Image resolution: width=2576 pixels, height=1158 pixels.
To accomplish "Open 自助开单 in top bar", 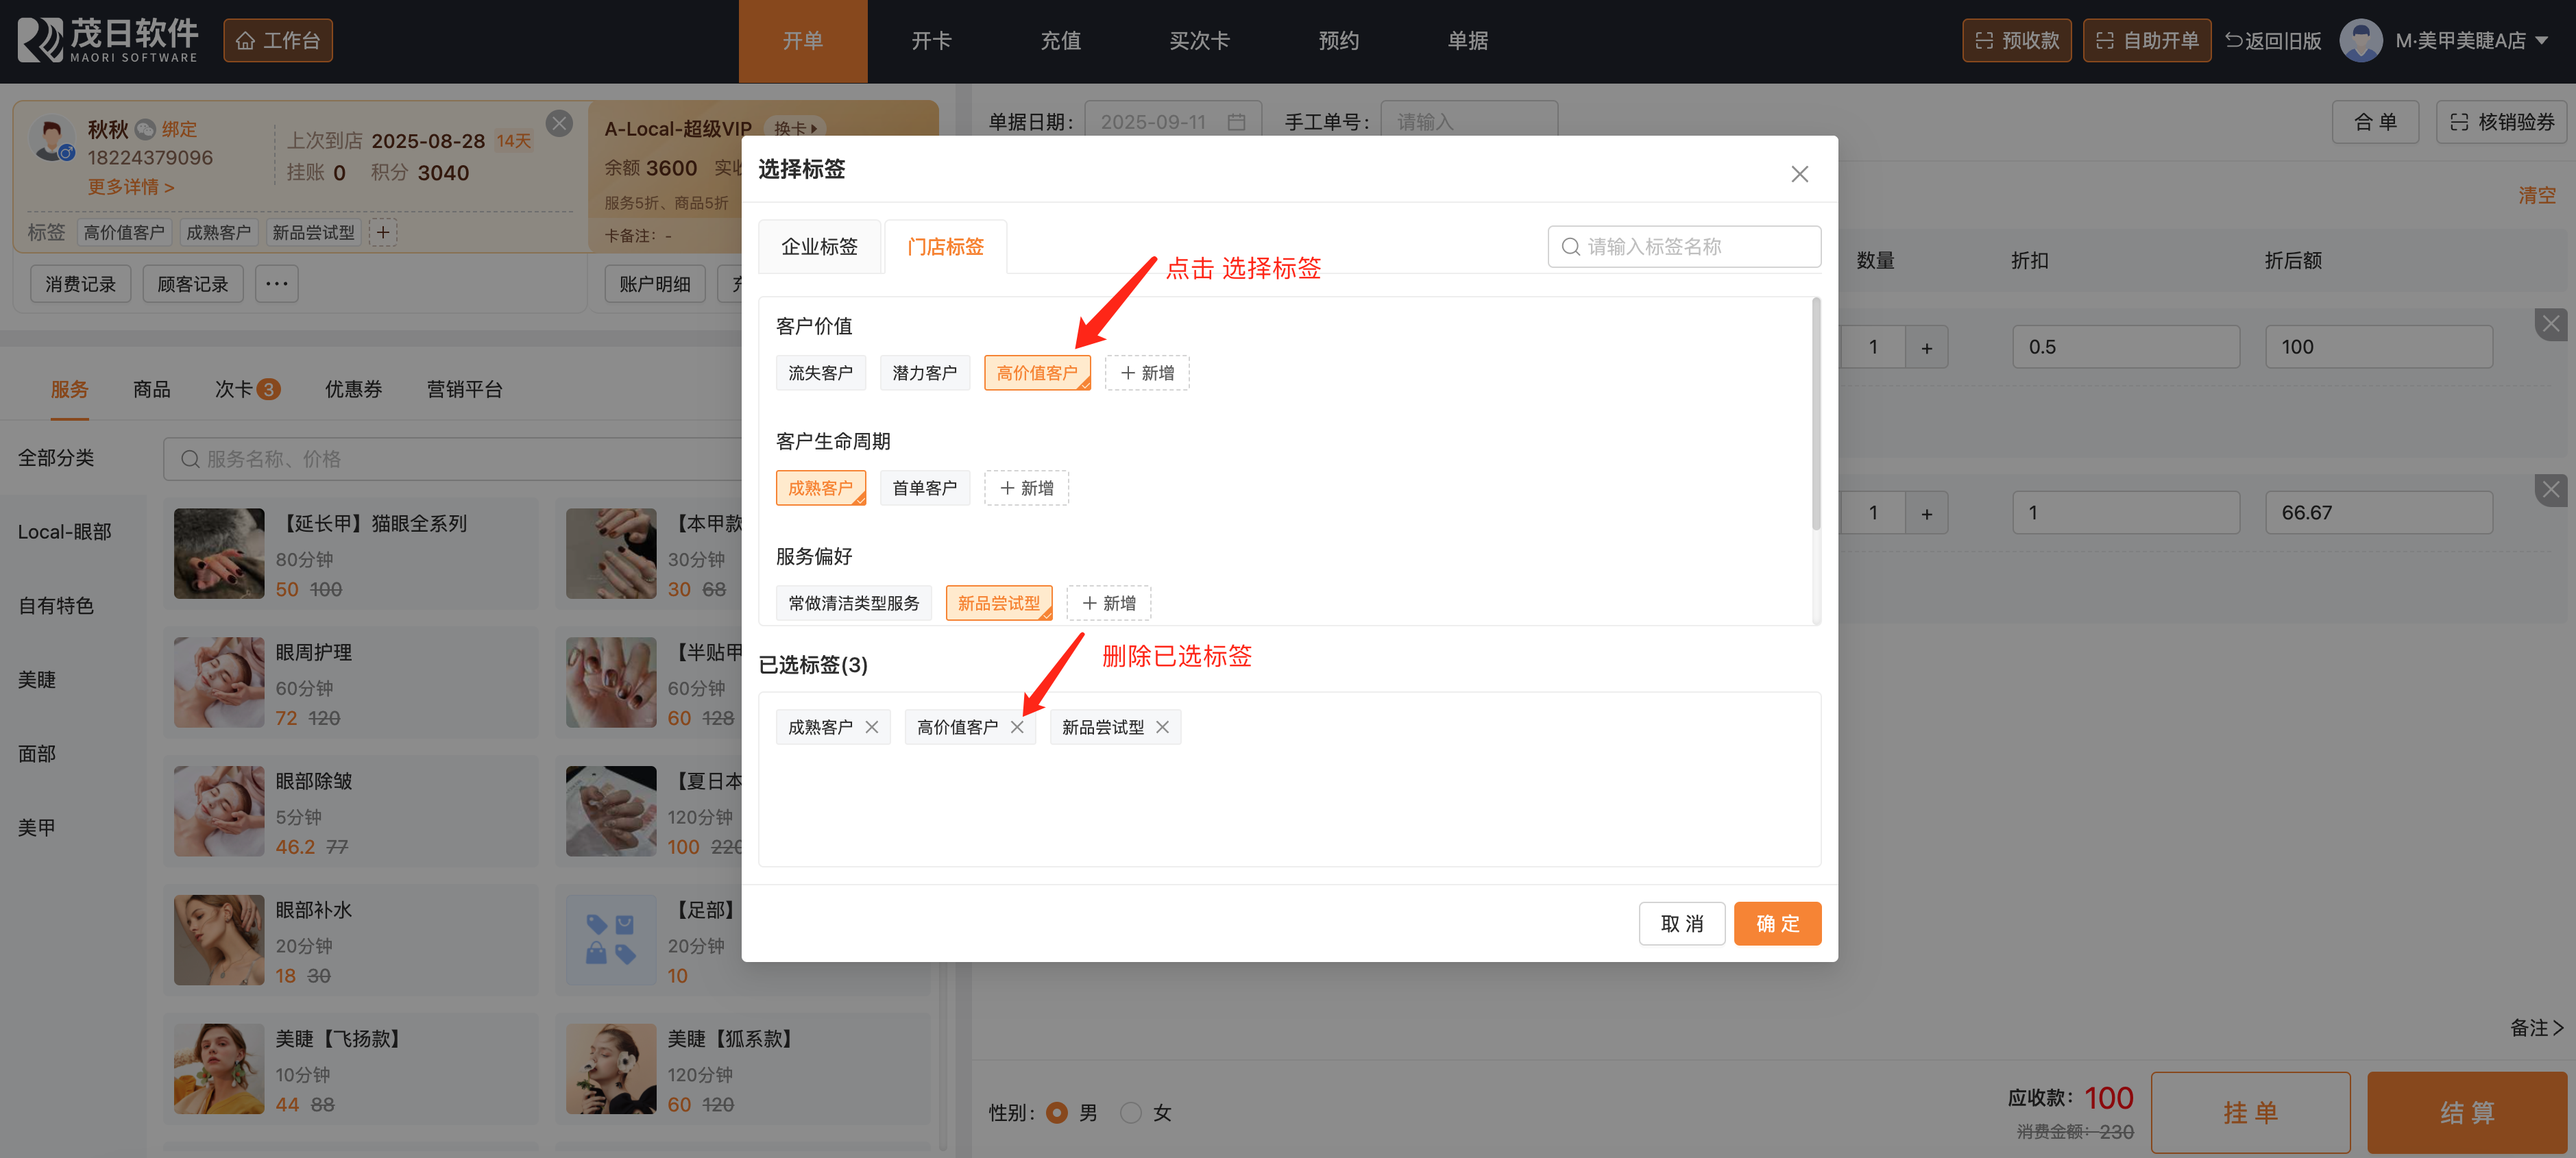I will (2146, 41).
